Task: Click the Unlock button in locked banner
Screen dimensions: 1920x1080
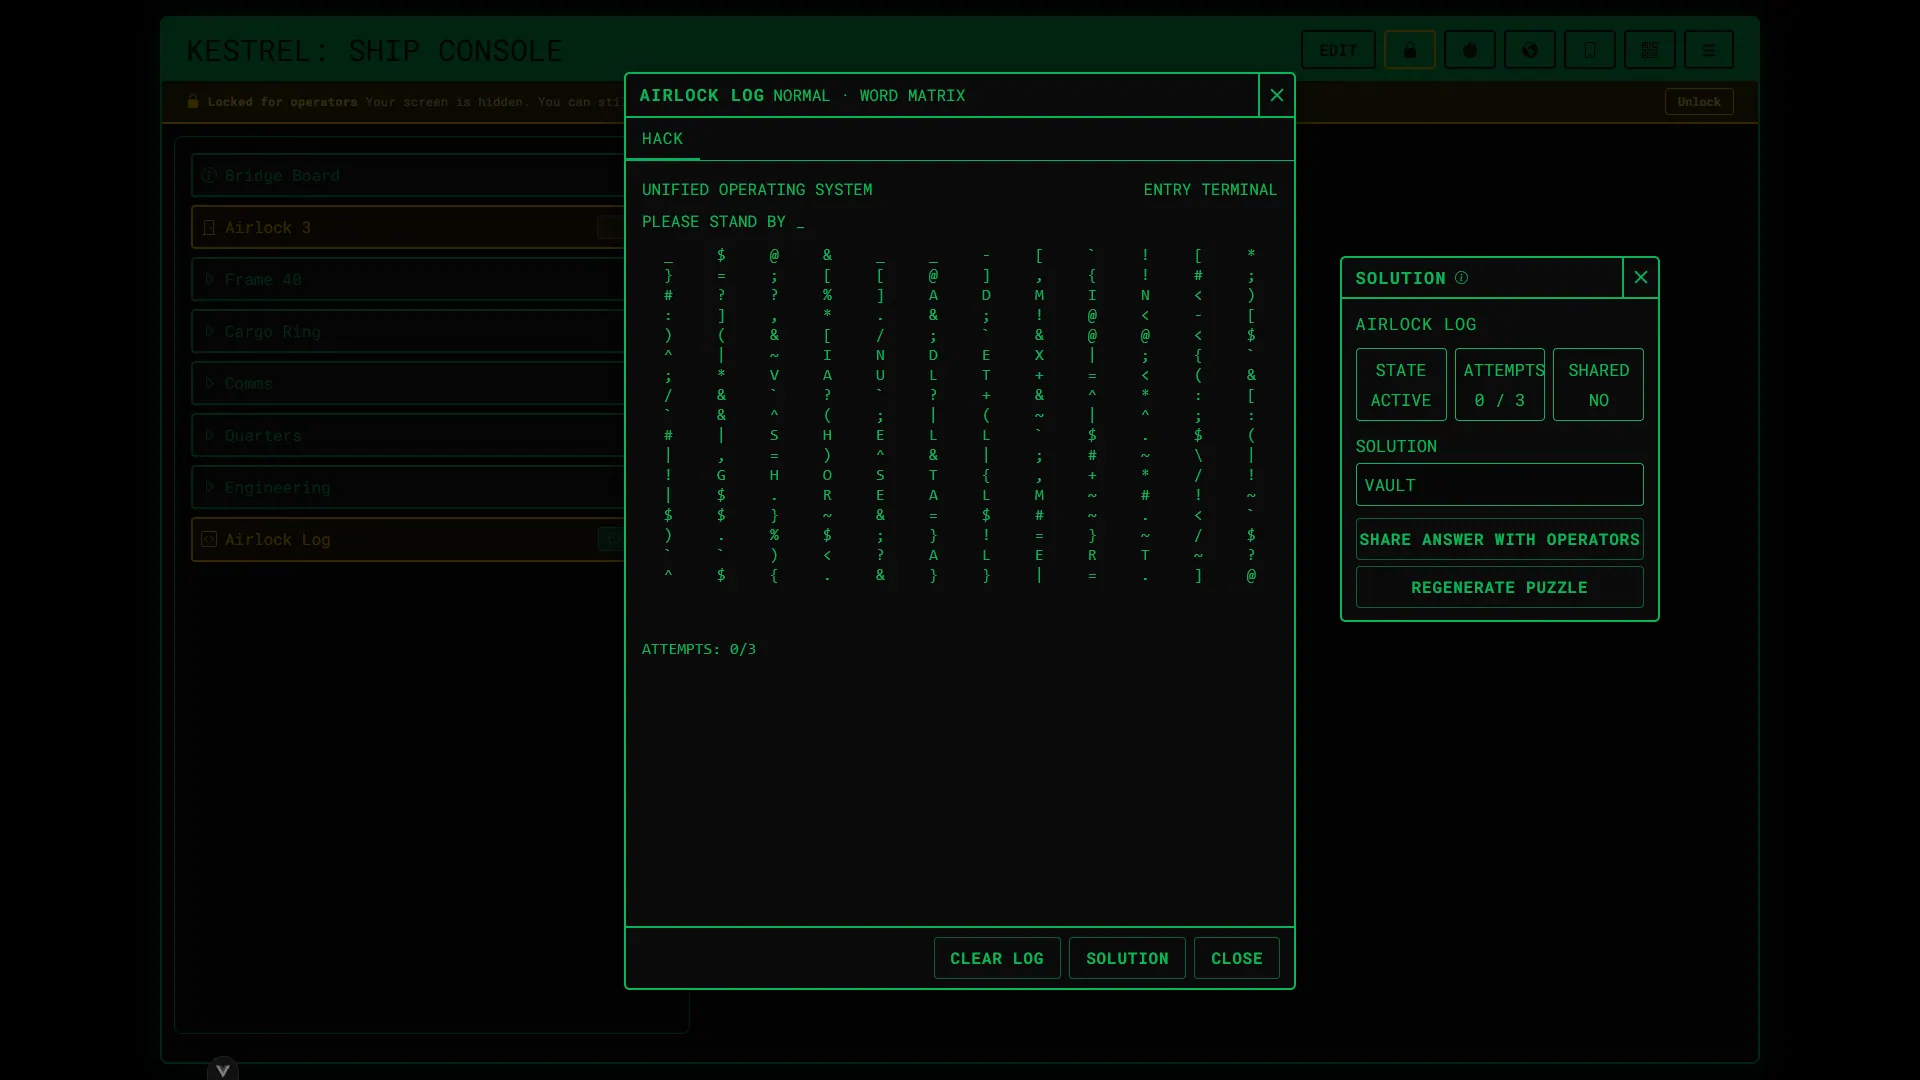Action: [1699, 101]
